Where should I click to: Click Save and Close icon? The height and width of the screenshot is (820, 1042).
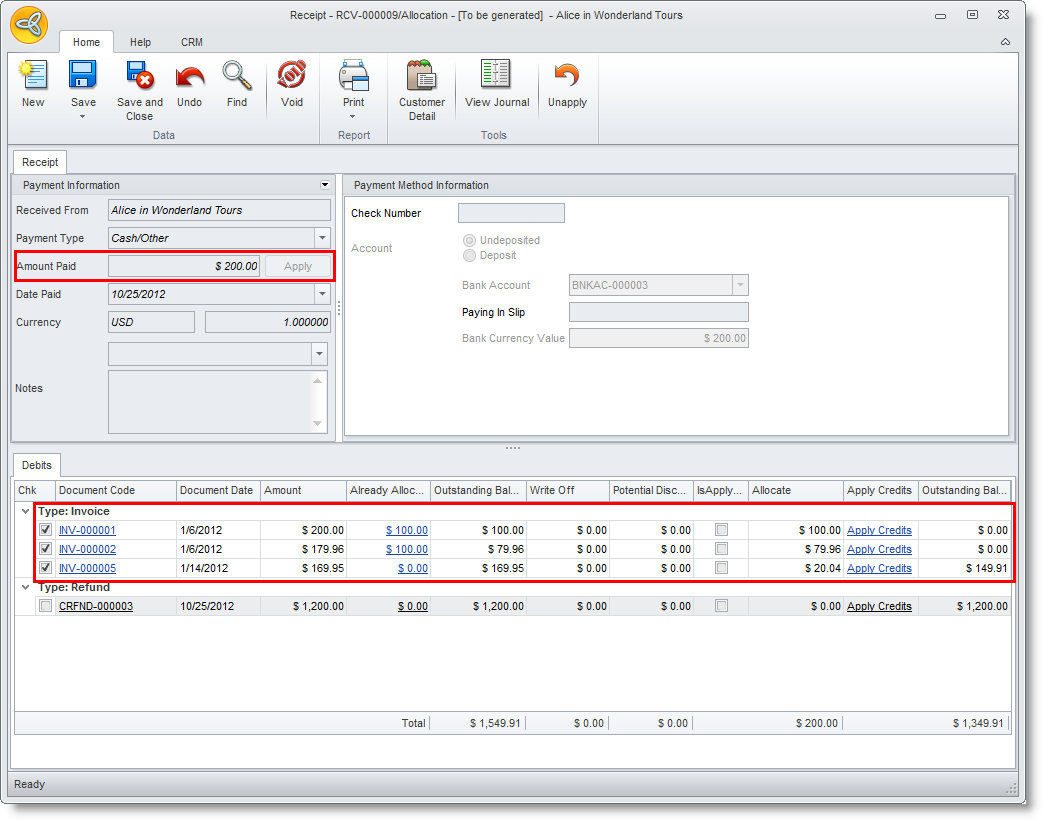[x=139, y=77]
